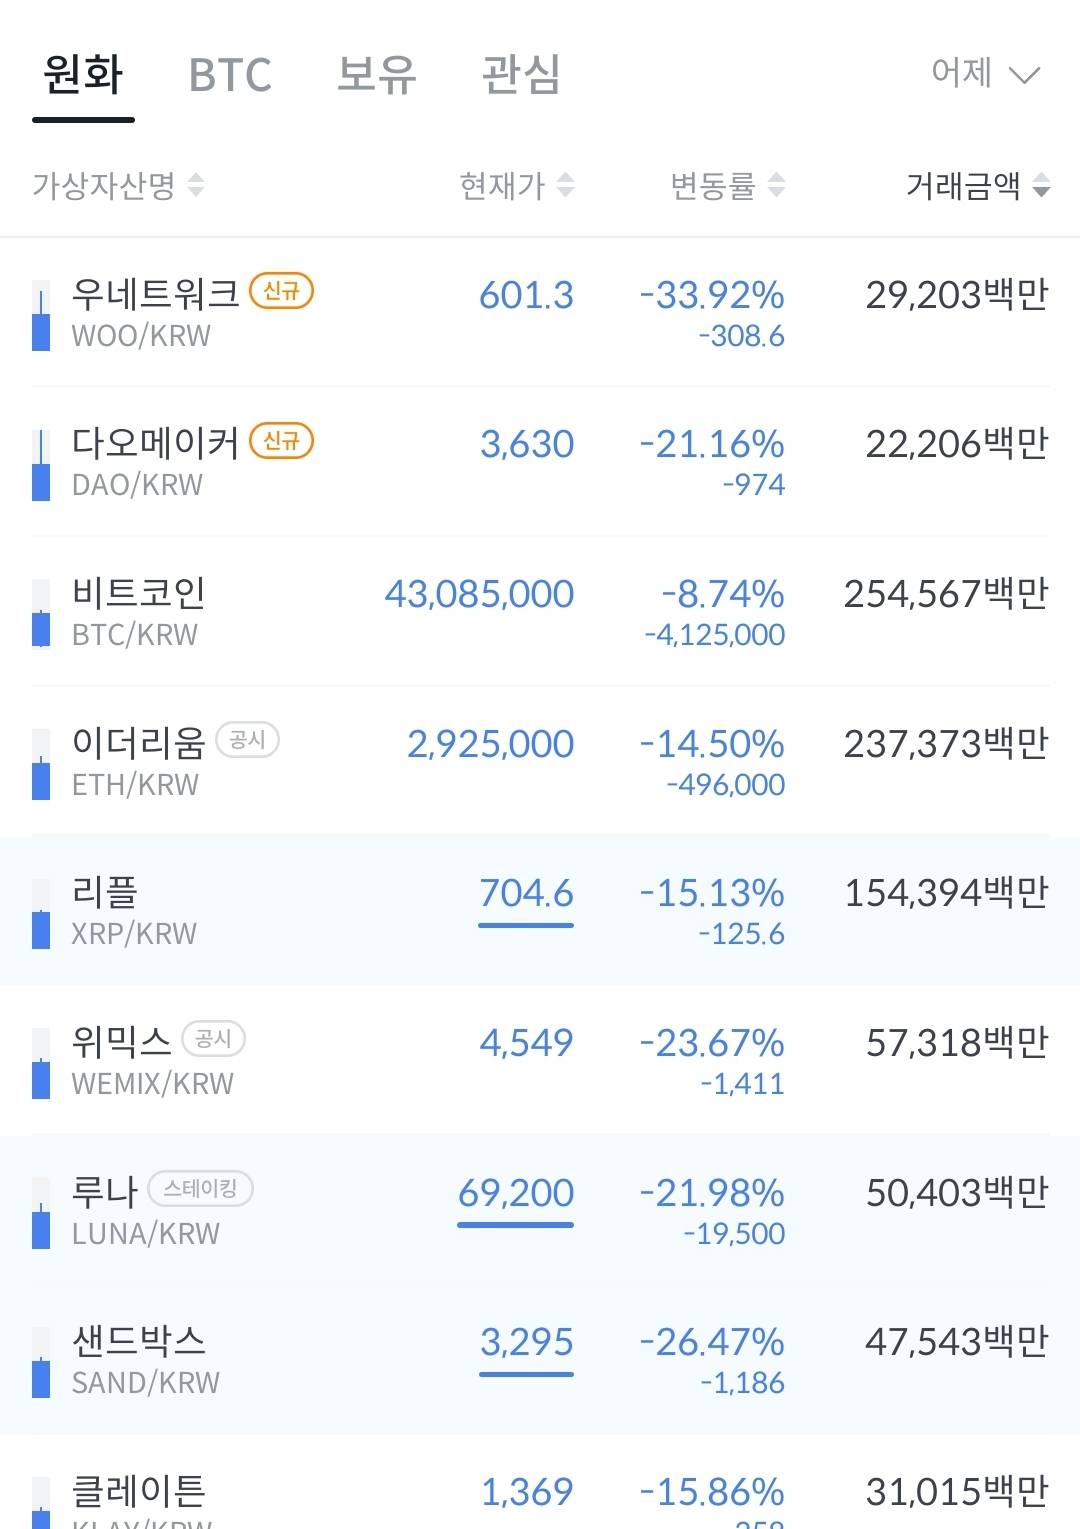The width and height of the screenshot is (1080, 1529).
Task: Click the SAND/KRW candlestick mini chart icon
Action: coord(41,1363)
